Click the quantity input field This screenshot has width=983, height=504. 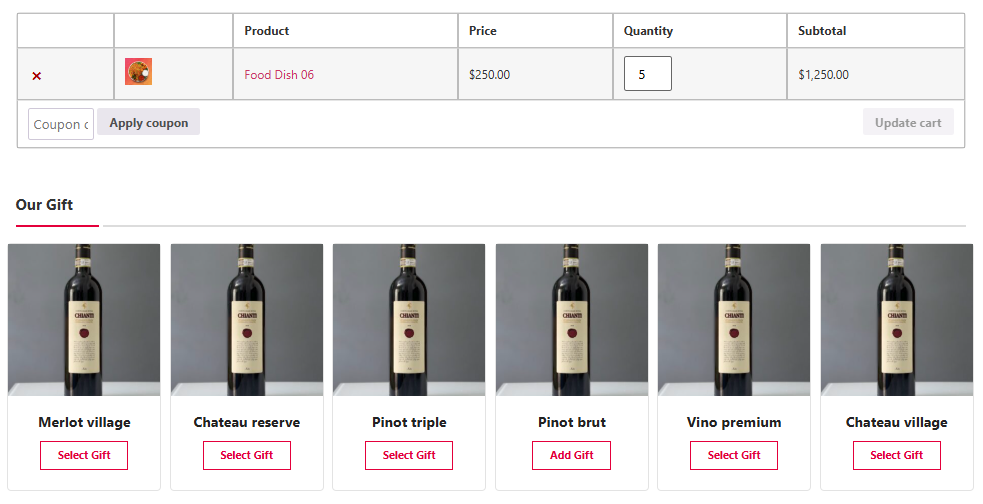point(647,74)
